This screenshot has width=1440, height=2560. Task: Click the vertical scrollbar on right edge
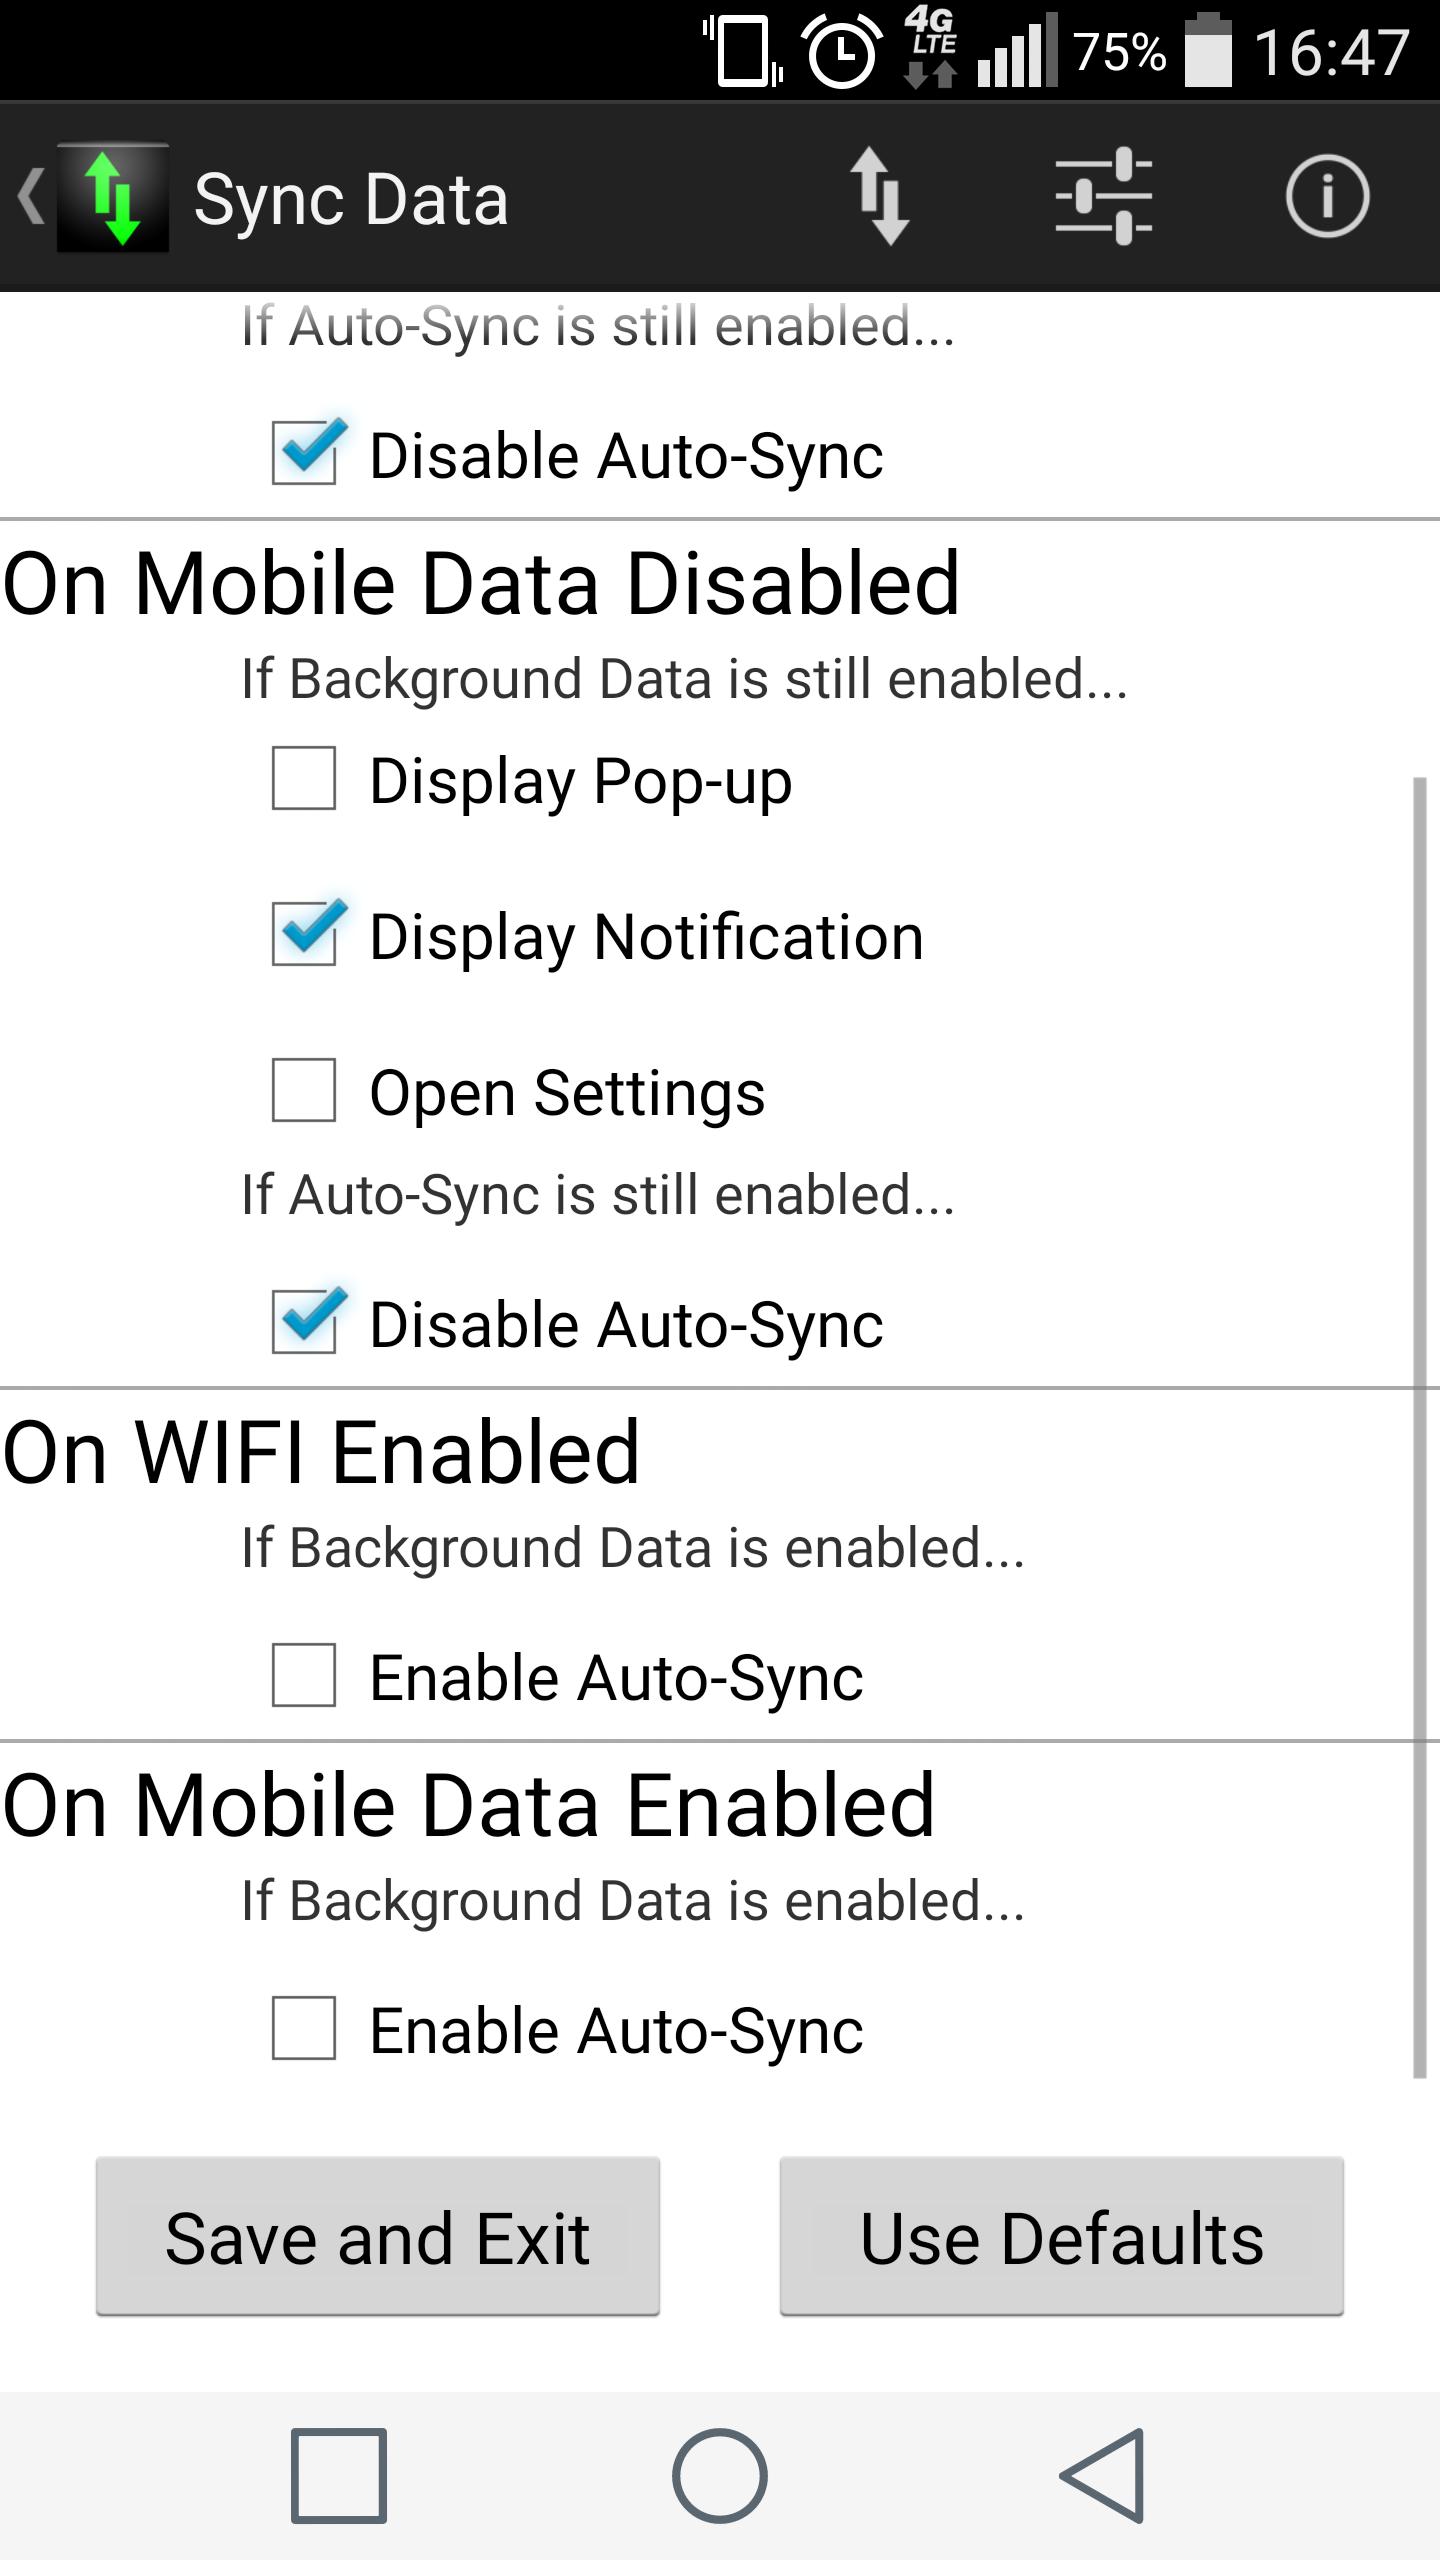(1419, 1428)
